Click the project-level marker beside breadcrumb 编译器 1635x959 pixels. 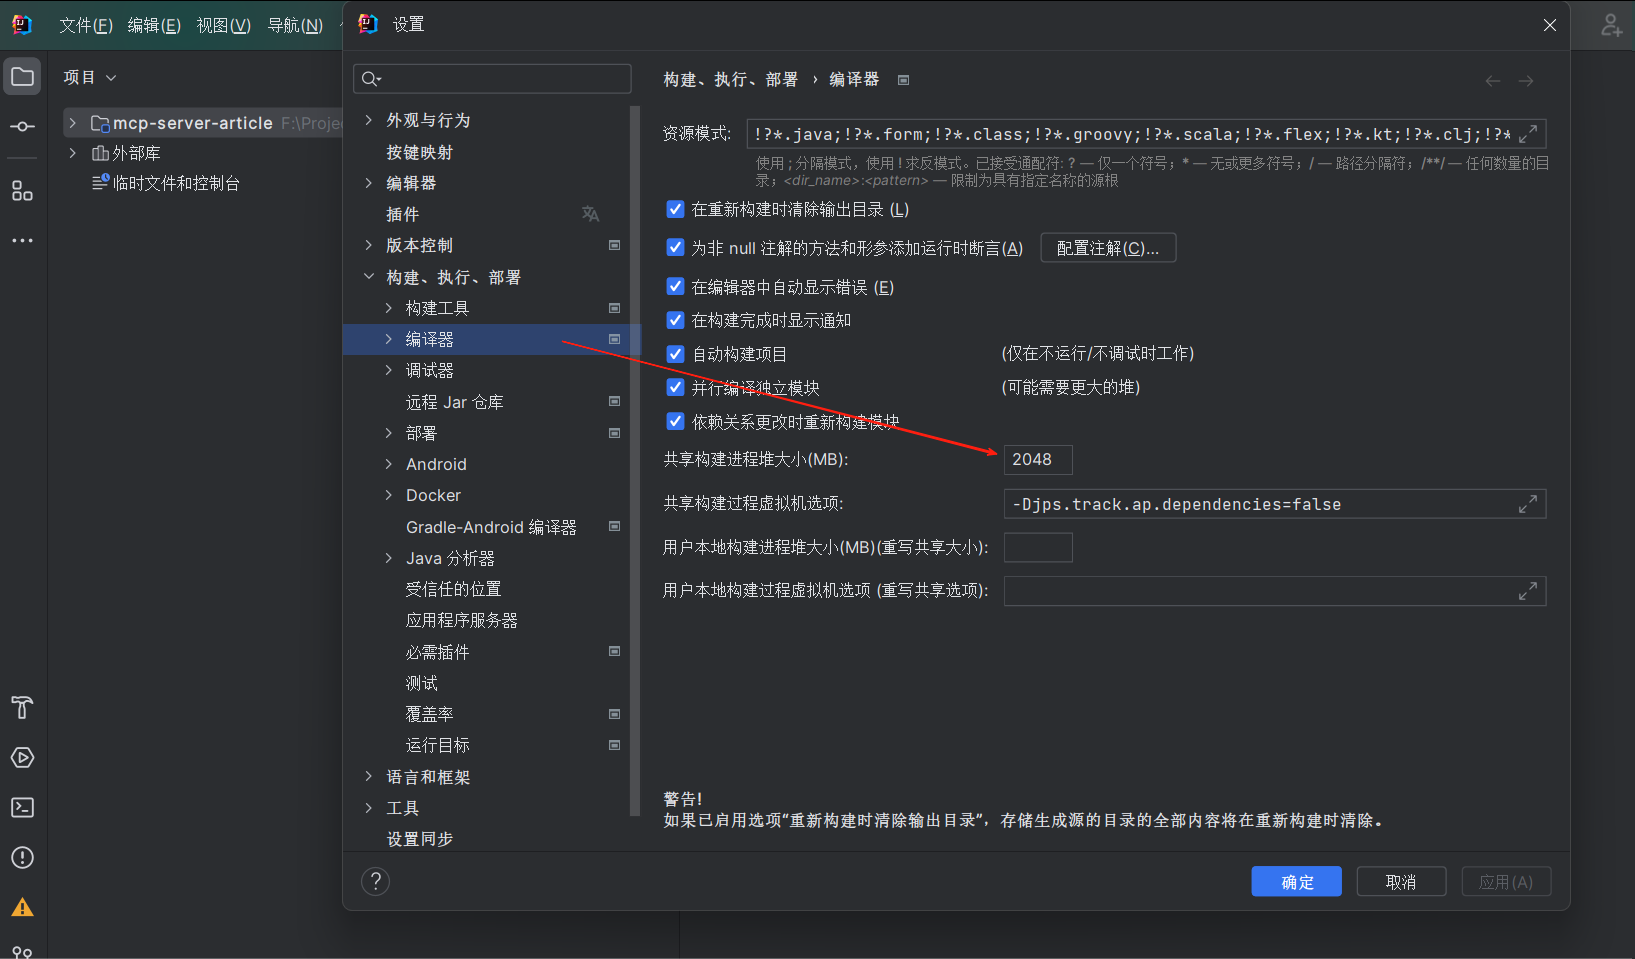pos(903,80)
